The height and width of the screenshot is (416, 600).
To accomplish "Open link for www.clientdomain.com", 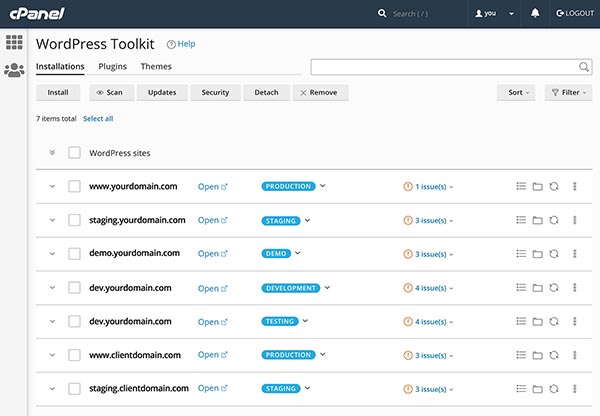I will [212, 355].
